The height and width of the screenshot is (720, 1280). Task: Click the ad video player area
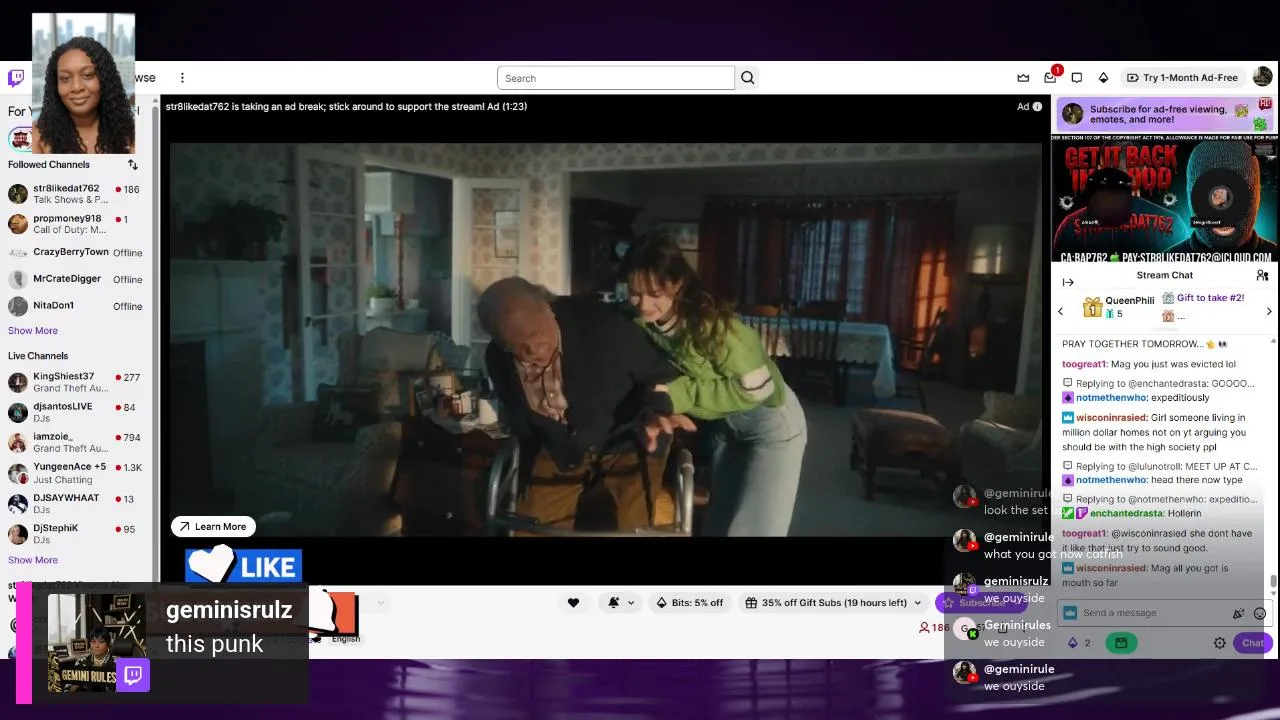pyautogui.click(x=605, y=340)
